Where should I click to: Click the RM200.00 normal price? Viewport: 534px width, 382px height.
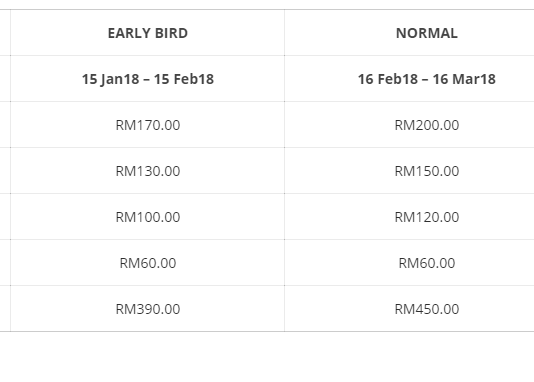click(427, 125)
